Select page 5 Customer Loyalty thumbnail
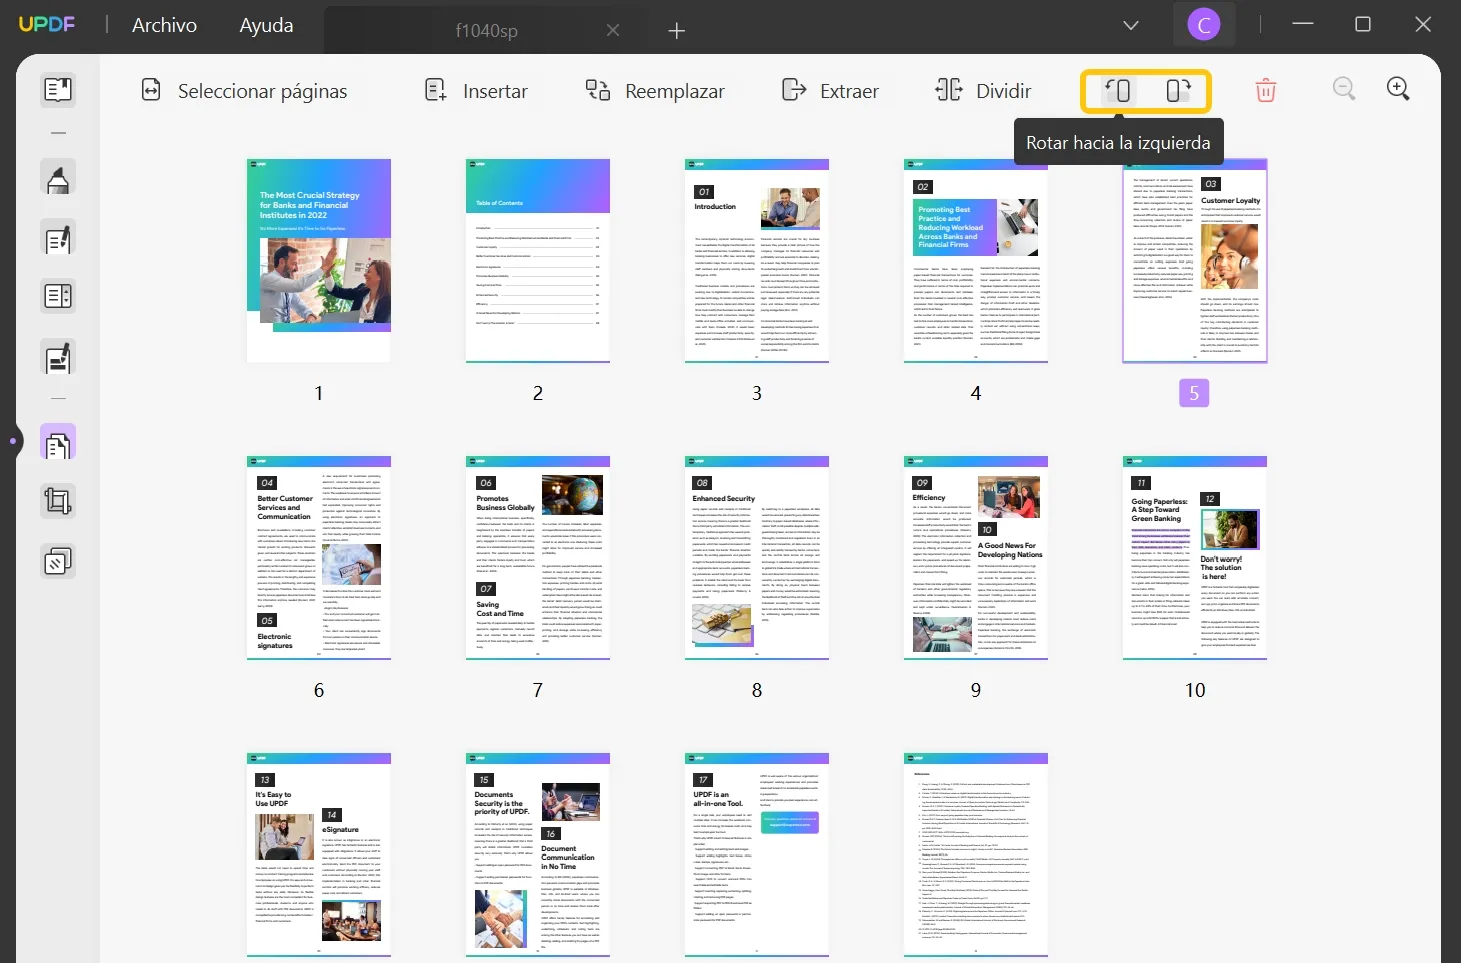 (x=1195, y=260)
